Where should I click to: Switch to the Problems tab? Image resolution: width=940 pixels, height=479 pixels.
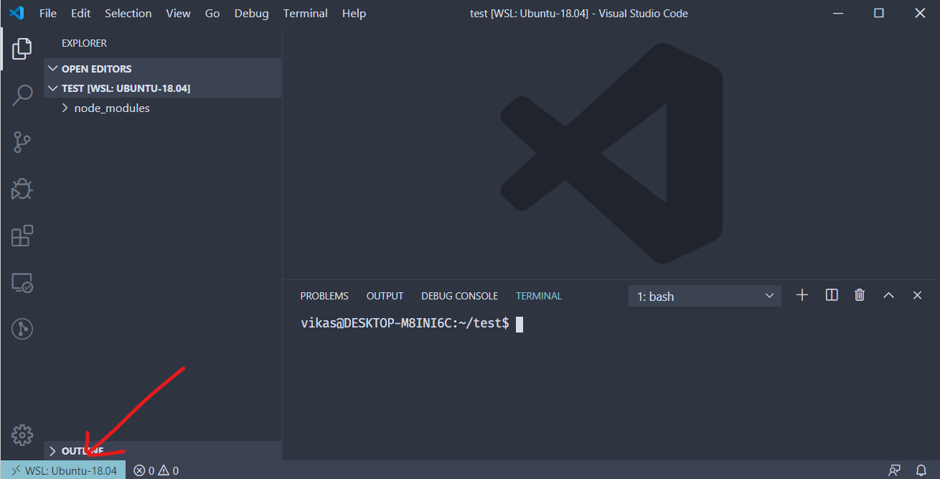tap(324, 296)
